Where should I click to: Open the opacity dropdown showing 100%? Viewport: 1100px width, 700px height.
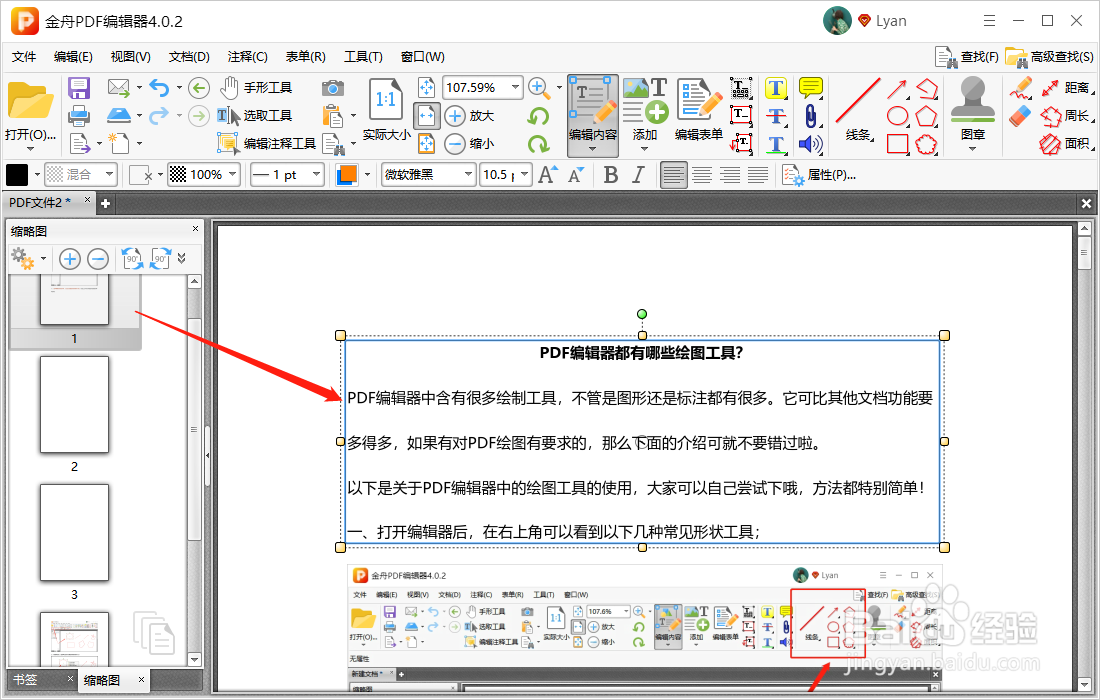[x=233, y=175]
